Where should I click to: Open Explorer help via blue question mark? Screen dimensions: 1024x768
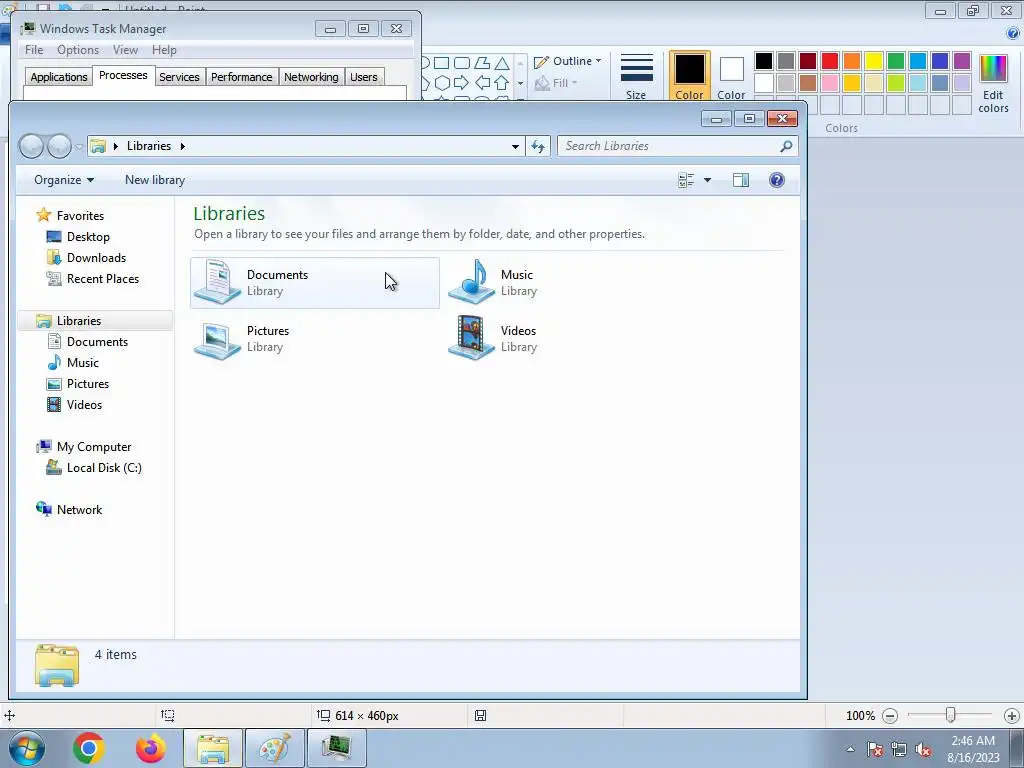pyautogui.click(x=776, y=180)
